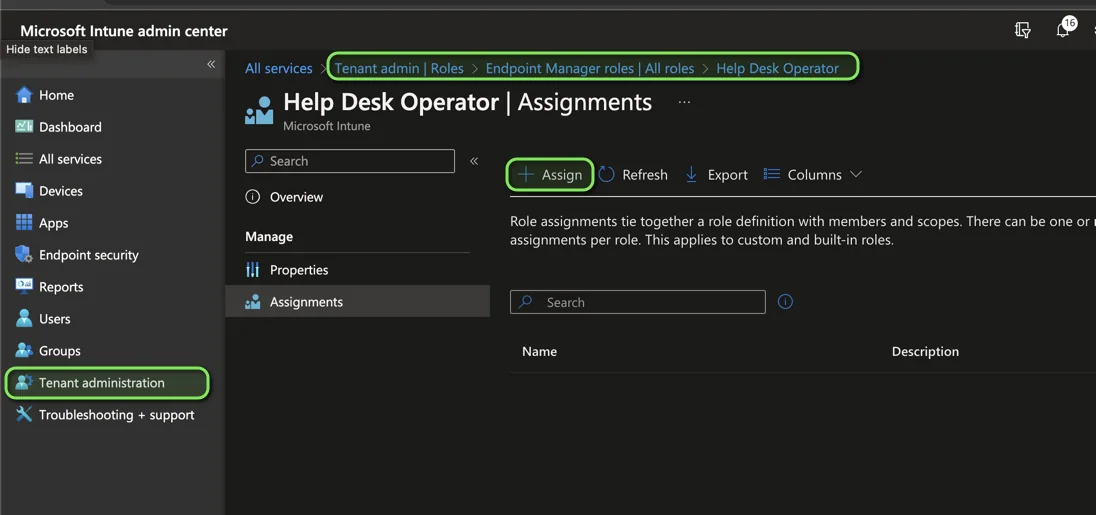This screenshot has width=1096, height=515.
Task: Open Home from the sidebar
Action: tap(56, 95)
